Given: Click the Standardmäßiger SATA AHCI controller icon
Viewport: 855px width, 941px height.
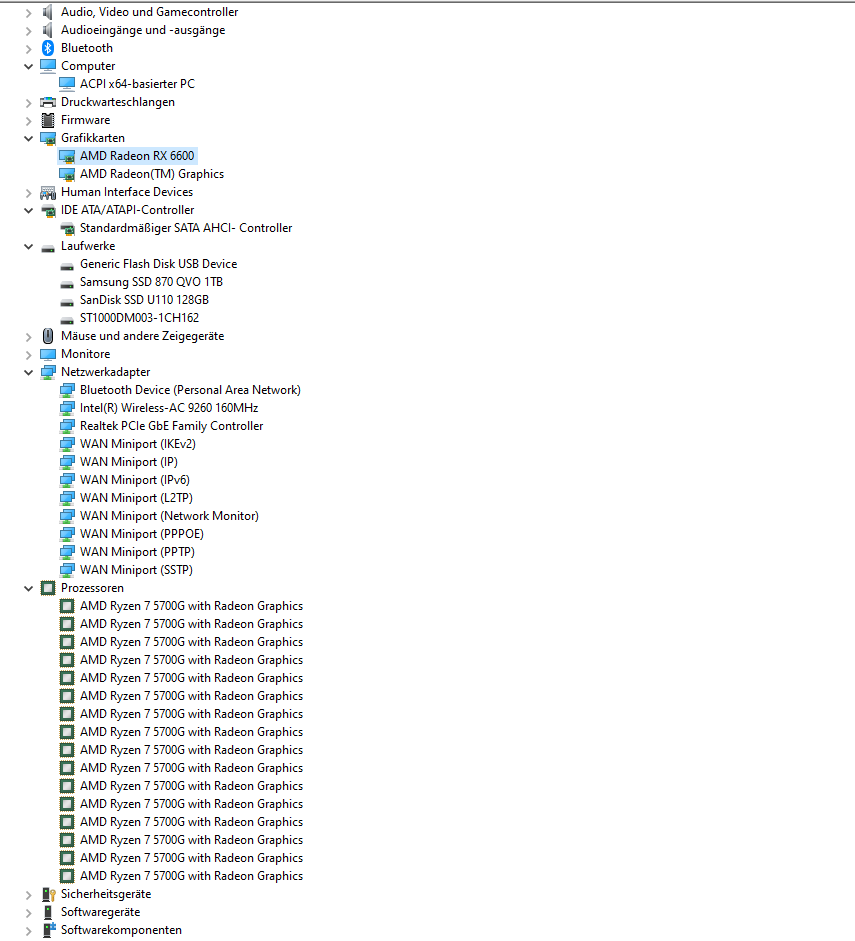Looking at the screenshot, I should 67,228.
